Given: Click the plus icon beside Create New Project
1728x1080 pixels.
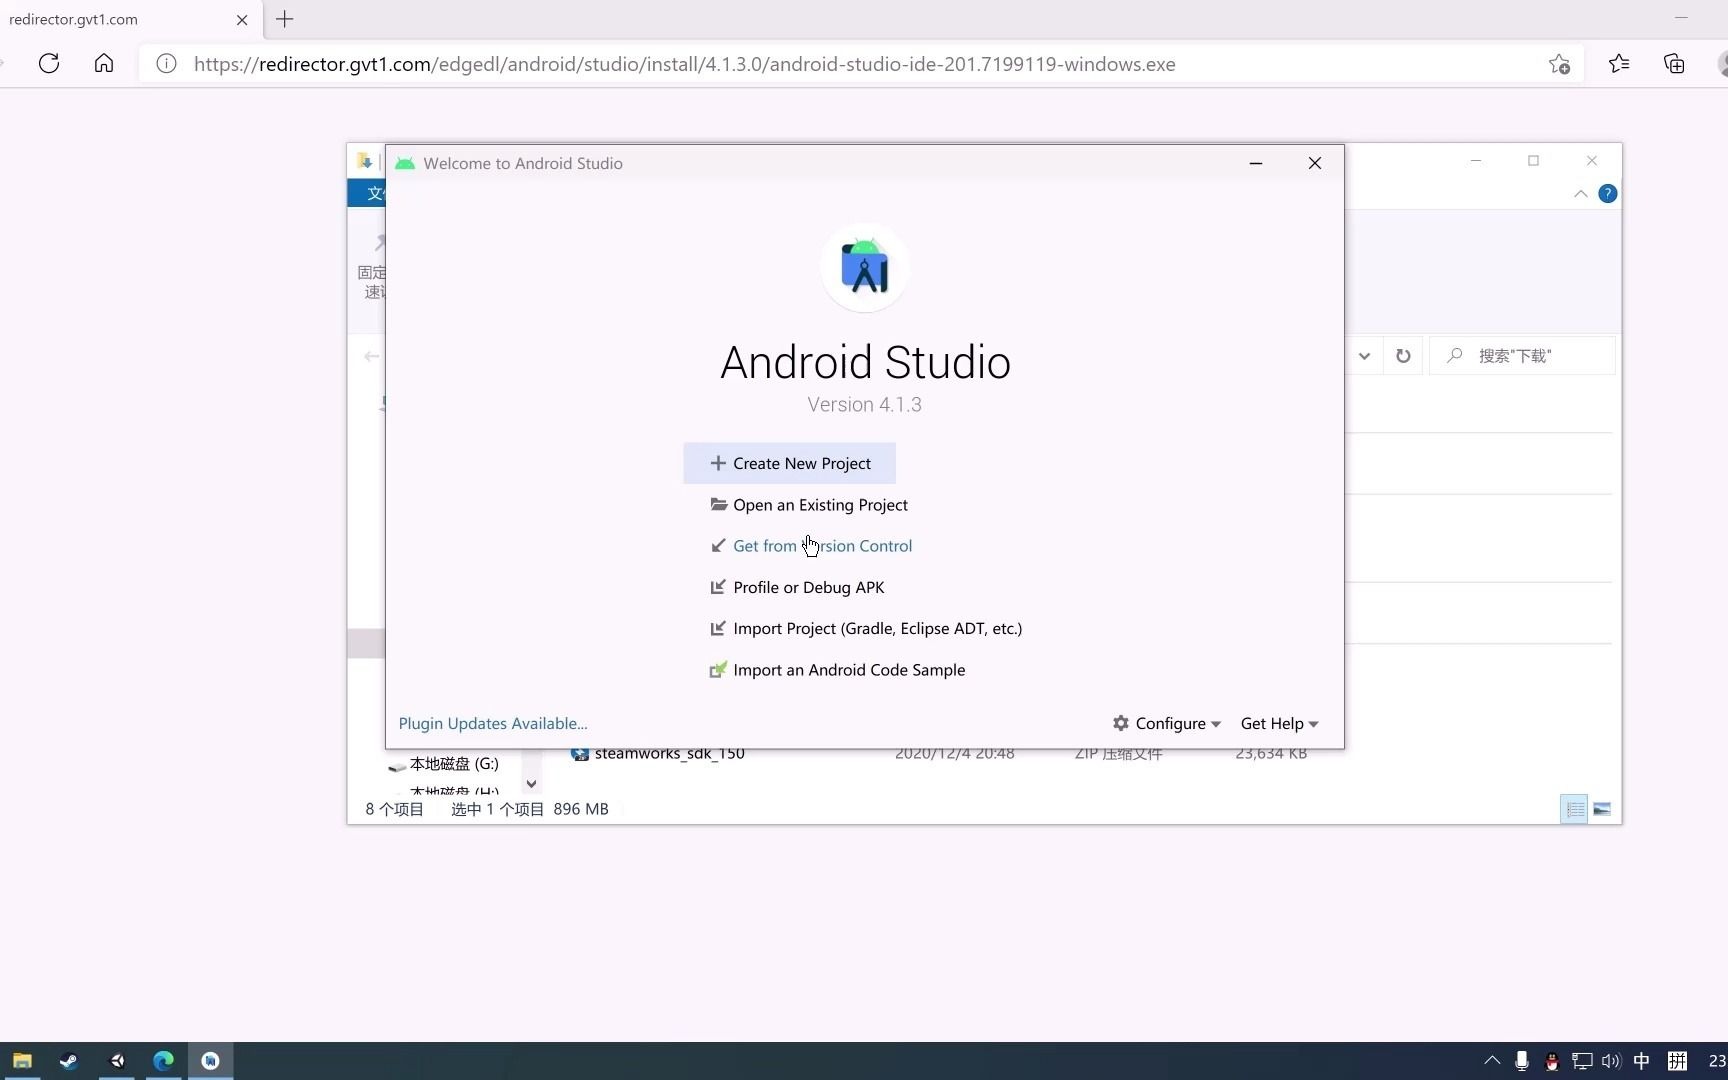Looking at the screenshot, I should click(x=718, y=463).
